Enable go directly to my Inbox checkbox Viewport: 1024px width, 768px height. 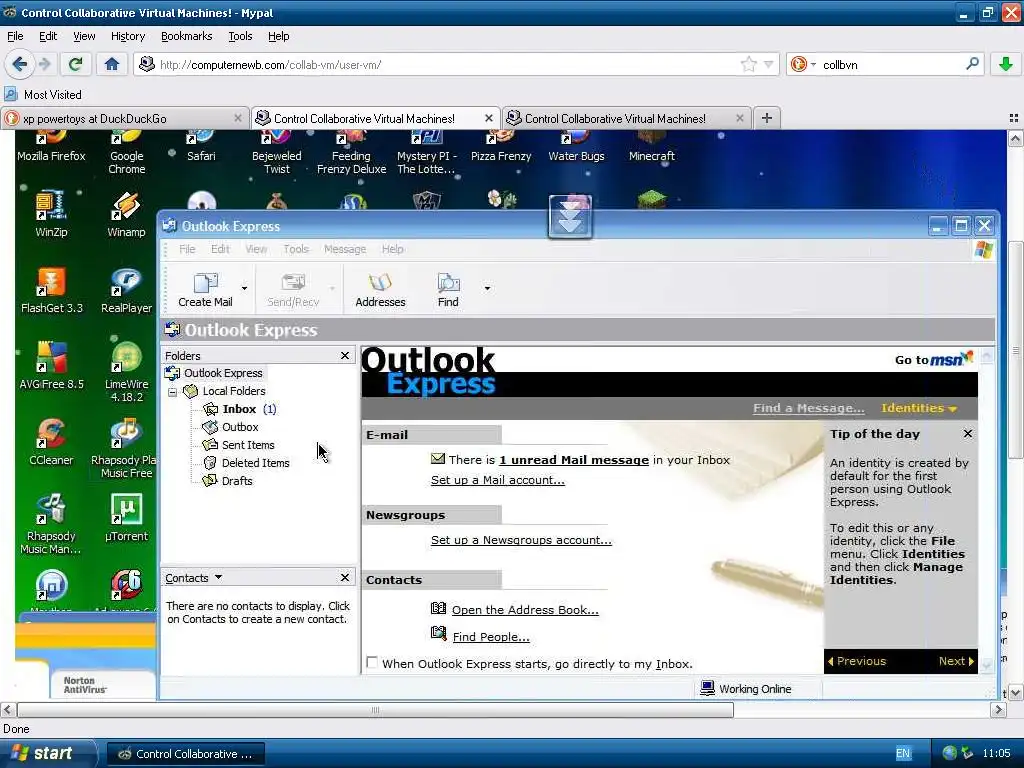[x=372, y=663]
